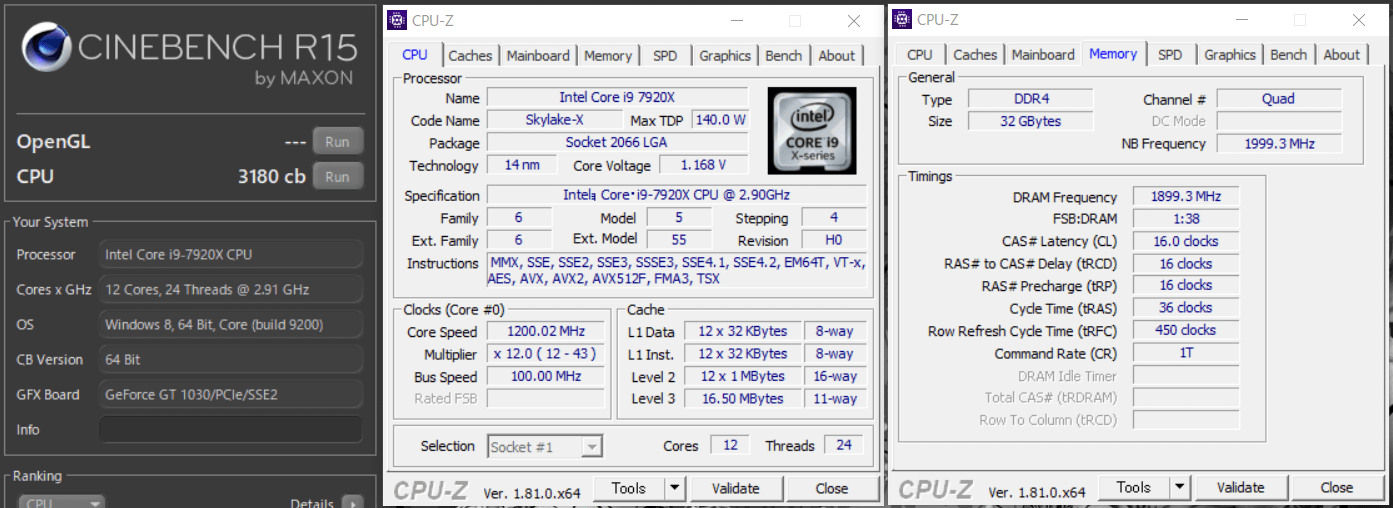Click the multiplier 'x 12.0 ( 12 - 43 )' value

point(546,355)
